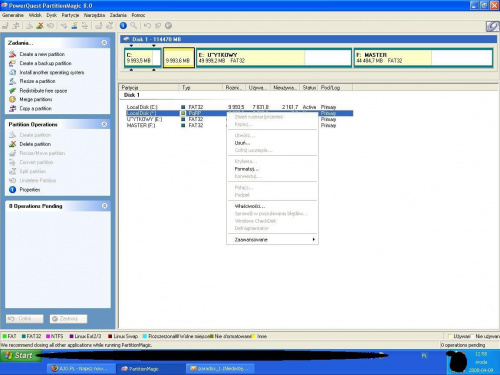Click the magnifier toolbar icon

(133, 26)
